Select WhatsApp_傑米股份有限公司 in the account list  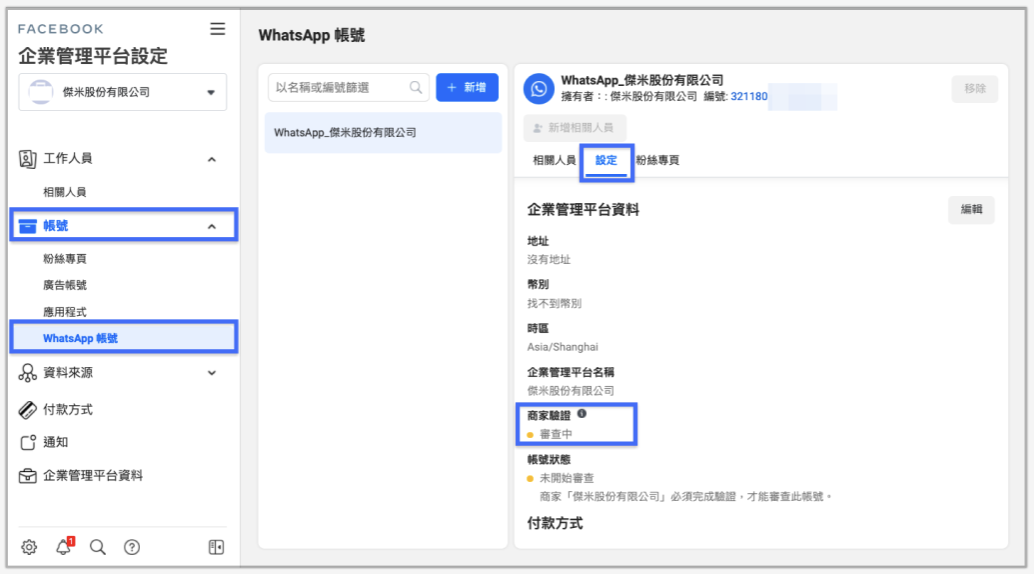click(383, 133)
